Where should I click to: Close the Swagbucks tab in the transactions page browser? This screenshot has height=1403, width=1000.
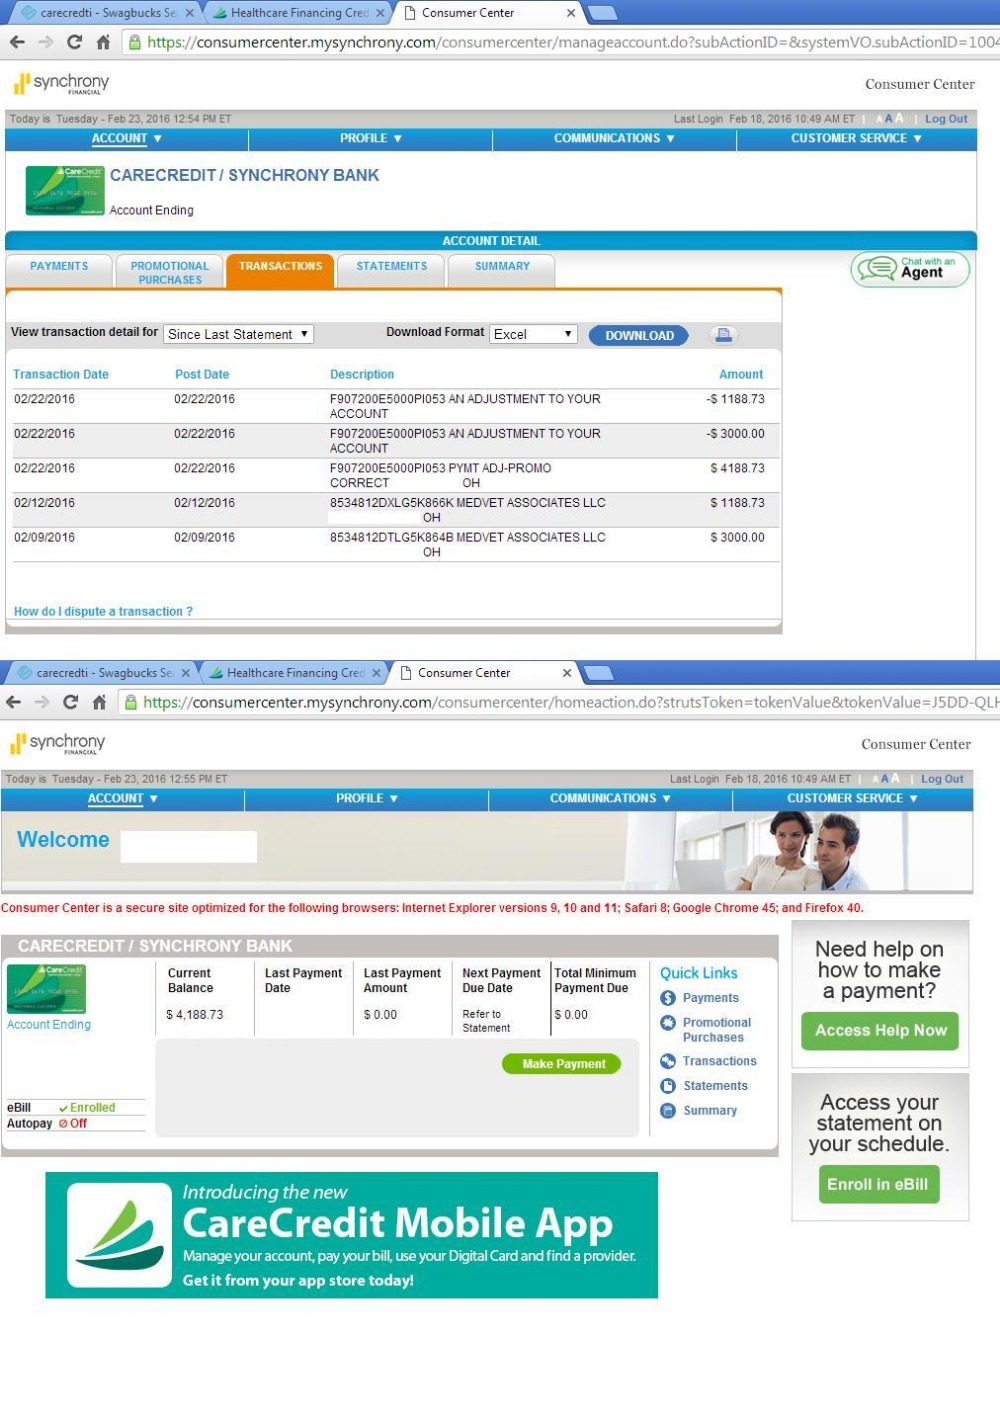pyautogui.click(x=190, y=13)
